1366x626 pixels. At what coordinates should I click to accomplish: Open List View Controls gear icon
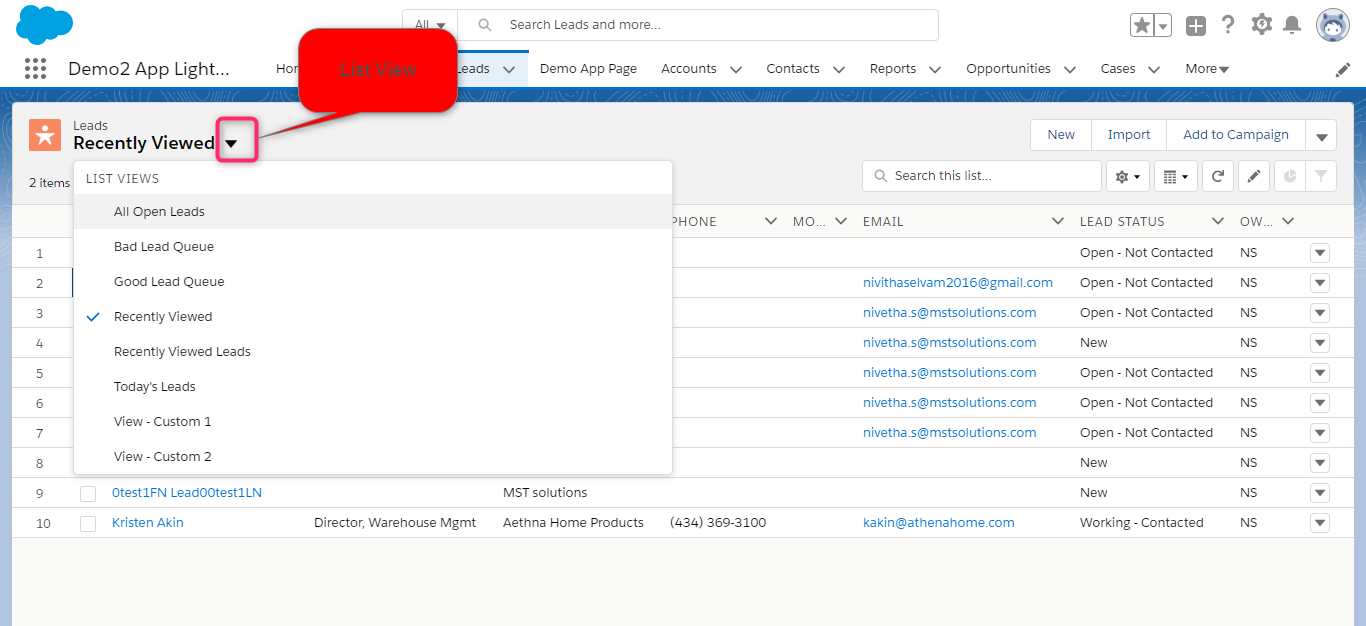pos(1127,175)
